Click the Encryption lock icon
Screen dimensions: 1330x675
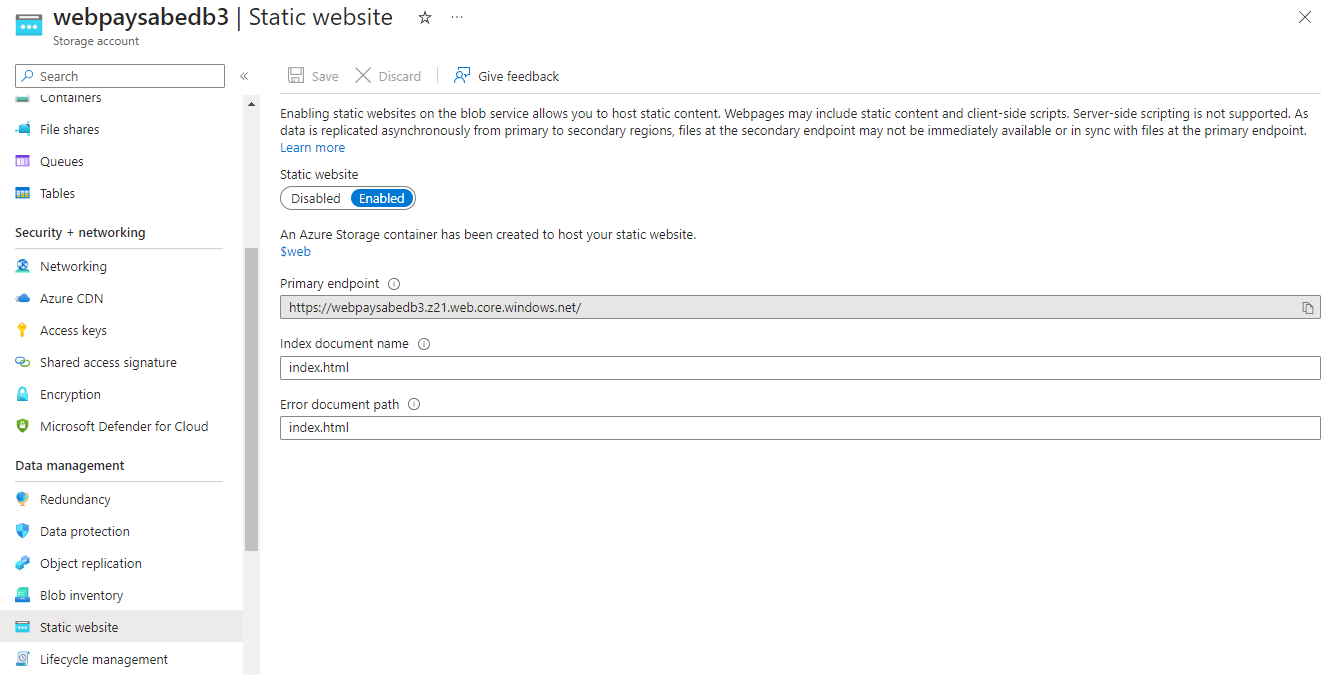pyautogui.click(x=23, y=394)
